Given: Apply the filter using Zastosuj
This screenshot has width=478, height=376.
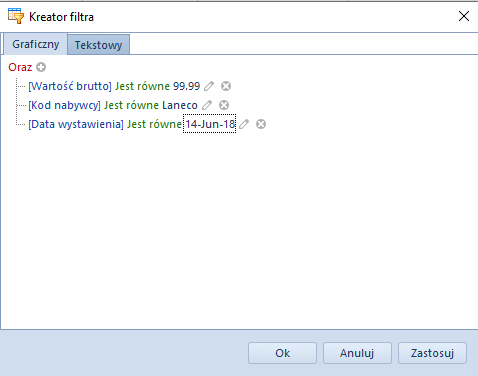Looking at the screenshot, I should coord(432,353).
